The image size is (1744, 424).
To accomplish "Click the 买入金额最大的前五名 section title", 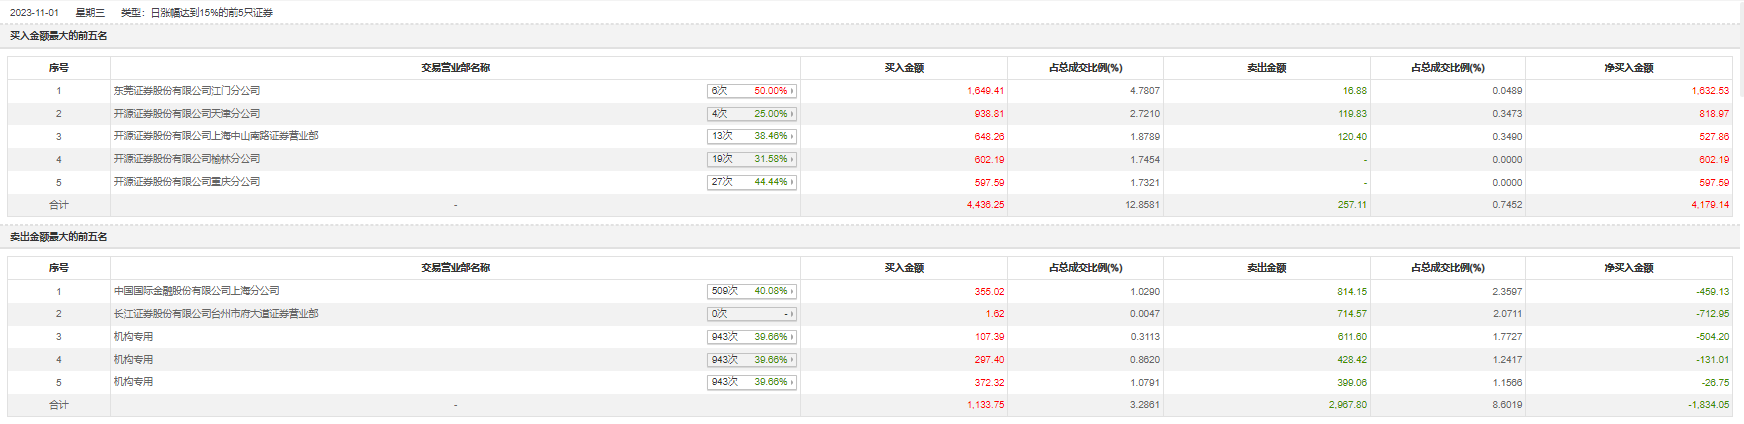I will [59, 36].
